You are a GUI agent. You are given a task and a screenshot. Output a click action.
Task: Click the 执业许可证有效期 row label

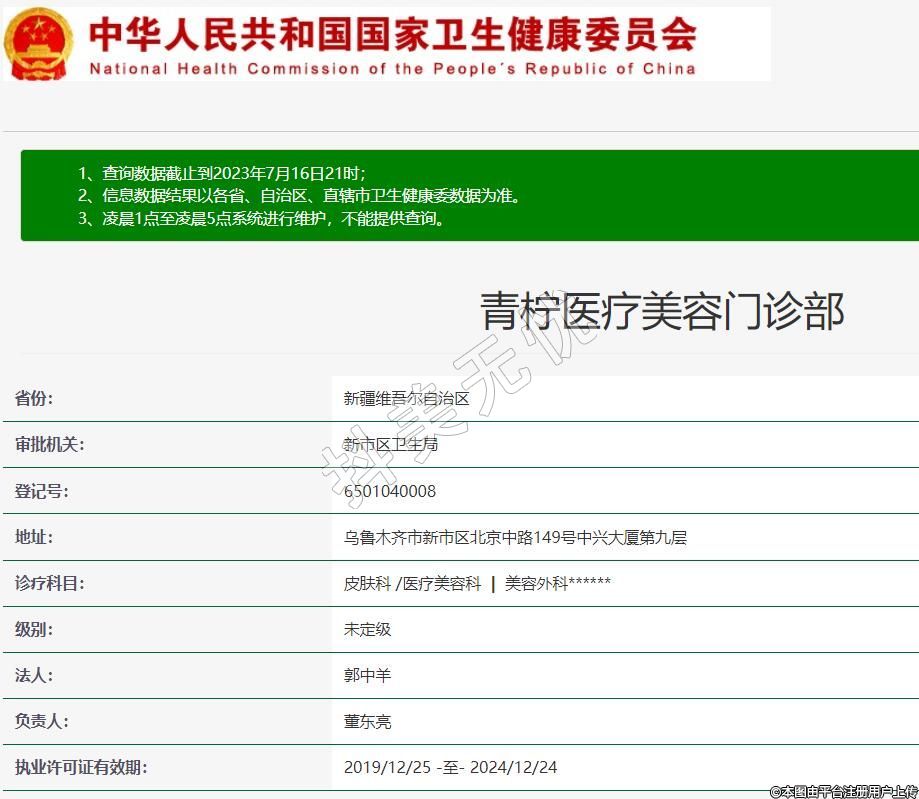(x=81, y=767)
